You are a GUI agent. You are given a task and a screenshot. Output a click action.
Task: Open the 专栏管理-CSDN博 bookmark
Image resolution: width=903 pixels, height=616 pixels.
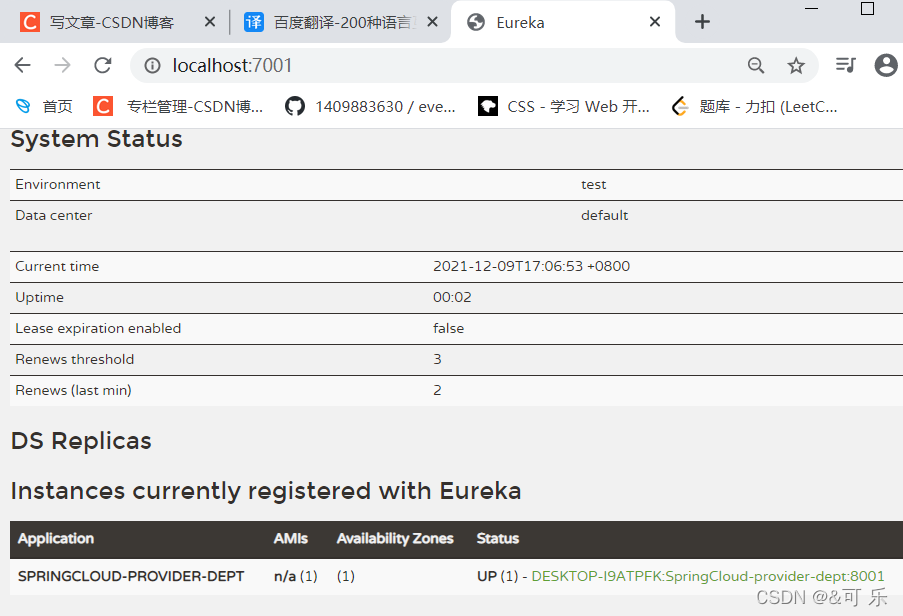178,107
